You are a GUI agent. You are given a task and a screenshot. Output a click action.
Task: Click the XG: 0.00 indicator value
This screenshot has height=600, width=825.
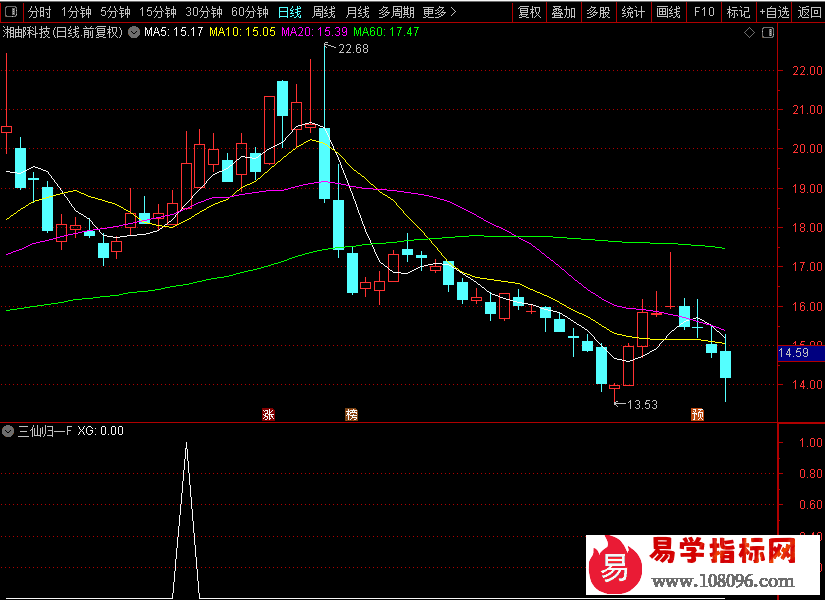(x=100, y=431)
